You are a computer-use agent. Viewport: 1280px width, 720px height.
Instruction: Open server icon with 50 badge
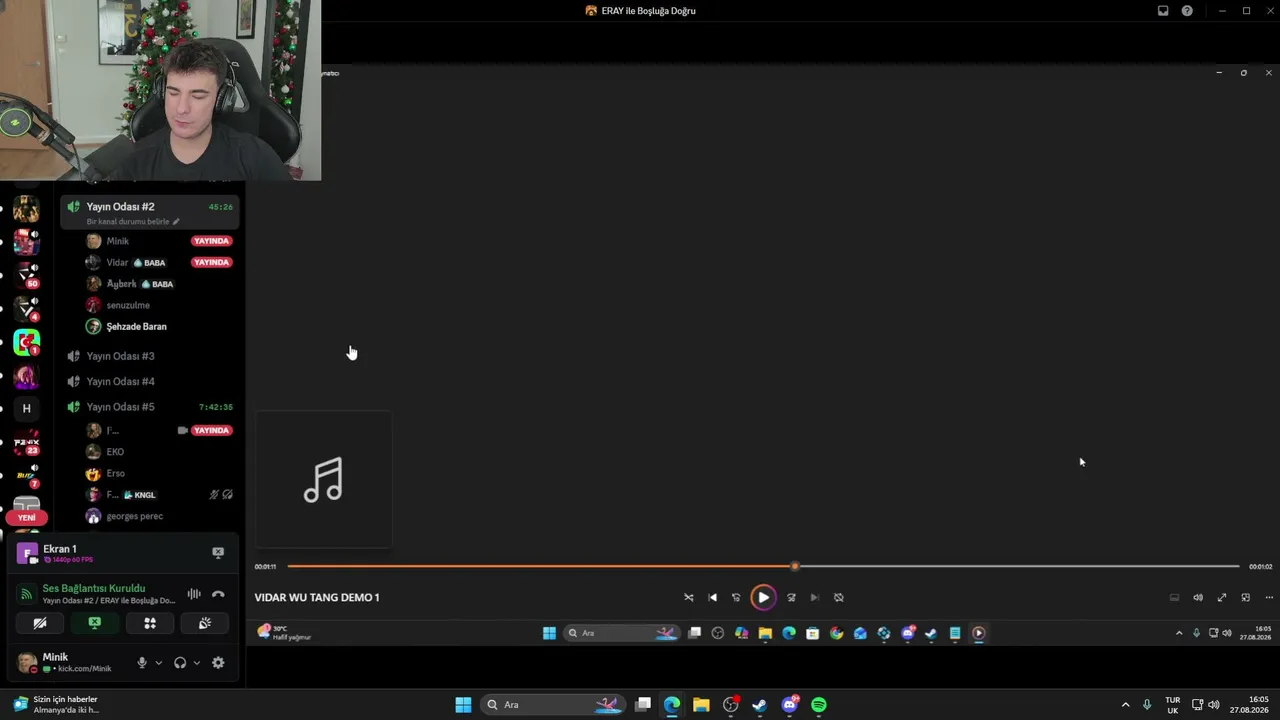pos(26,275)
